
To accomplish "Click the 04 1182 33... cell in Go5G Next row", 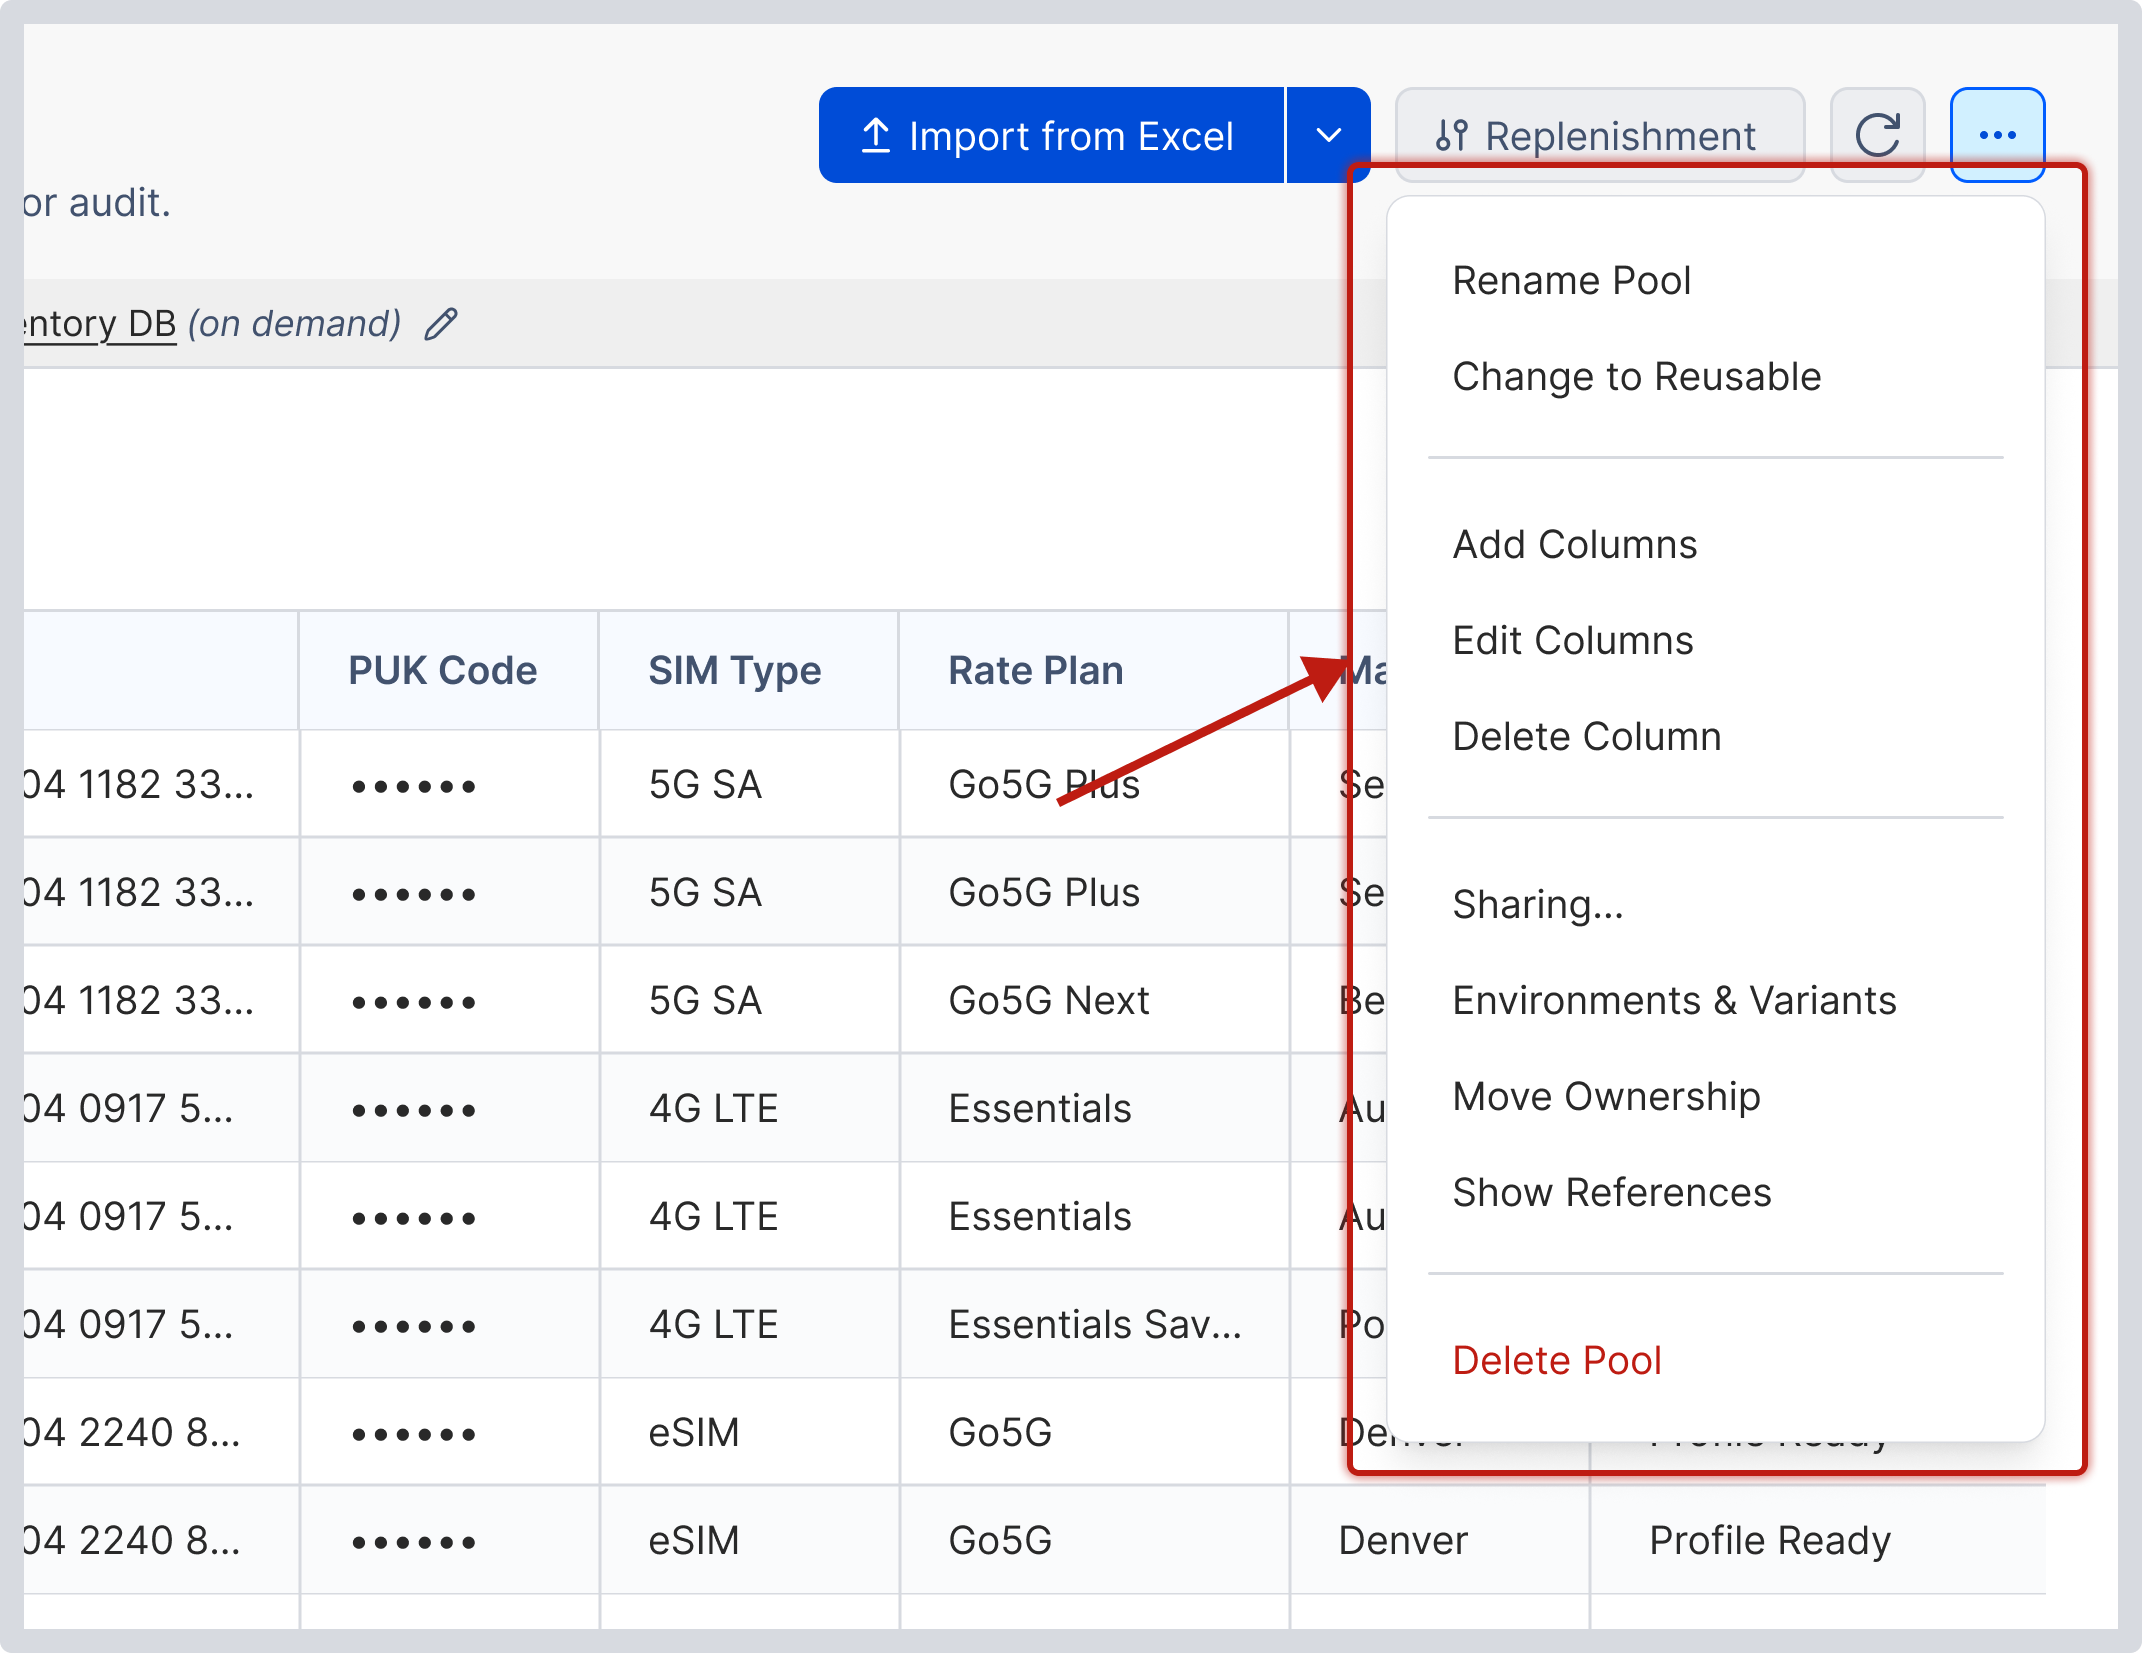I will pyautogui.click(x=160, y=1001).
